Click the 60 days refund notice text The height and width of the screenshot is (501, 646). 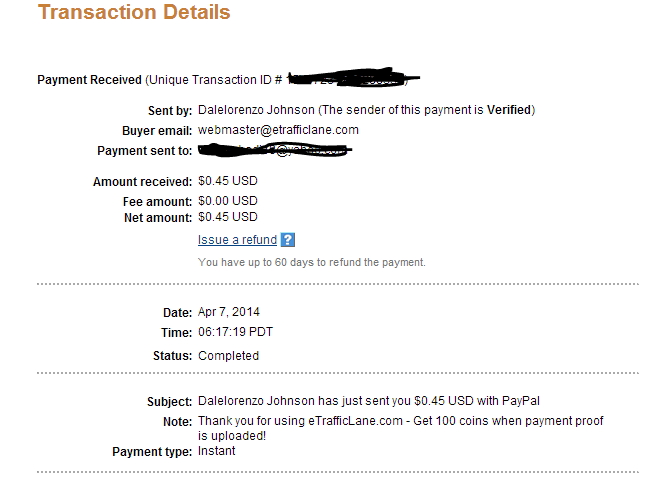pyautogui.click(x=311, y=262)
